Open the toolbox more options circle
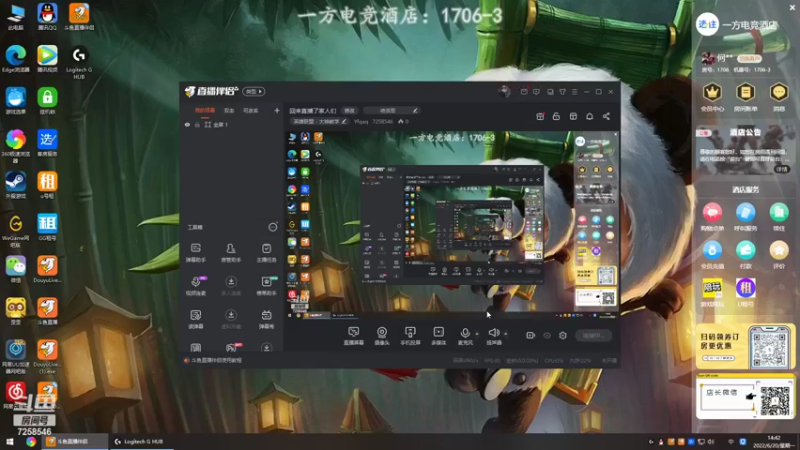The image size is (800, 450). [272, 227]
